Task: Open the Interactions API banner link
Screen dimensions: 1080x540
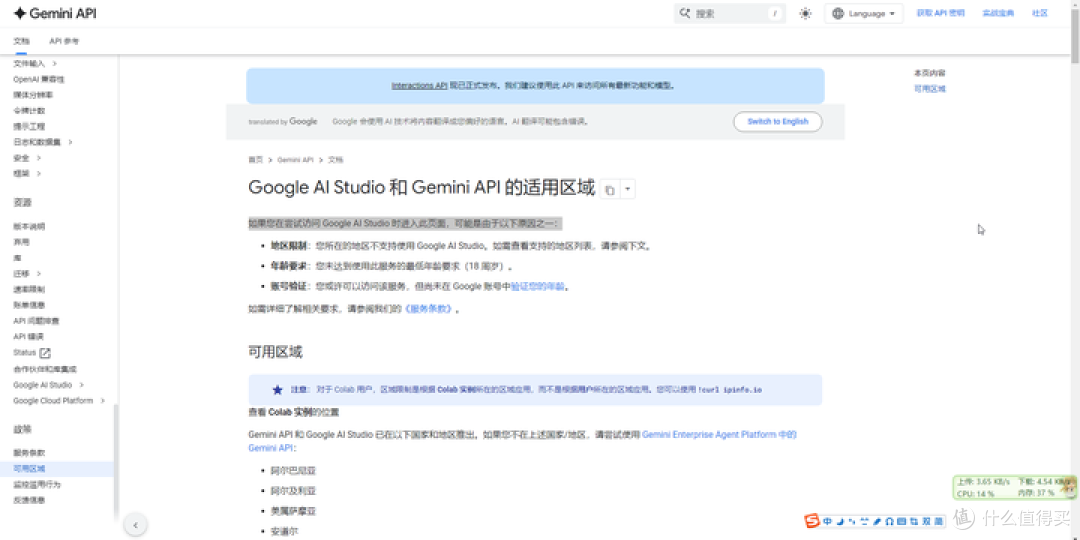Action: tap(419, 86)
